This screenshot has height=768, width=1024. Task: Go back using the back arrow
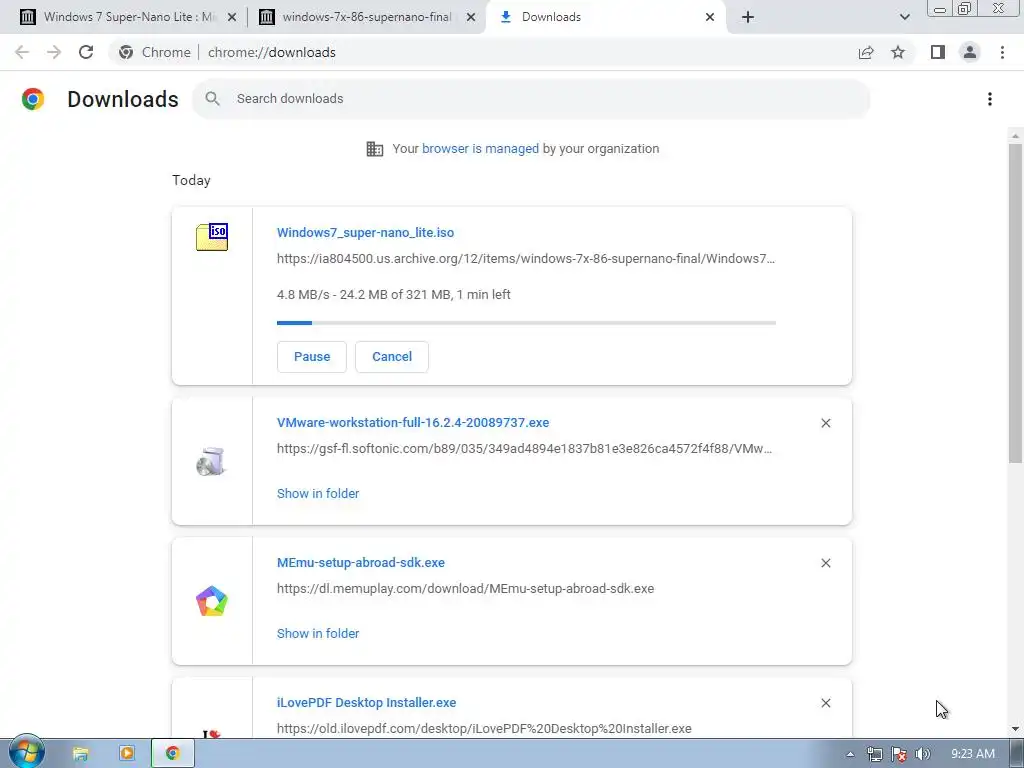point(22,52)
